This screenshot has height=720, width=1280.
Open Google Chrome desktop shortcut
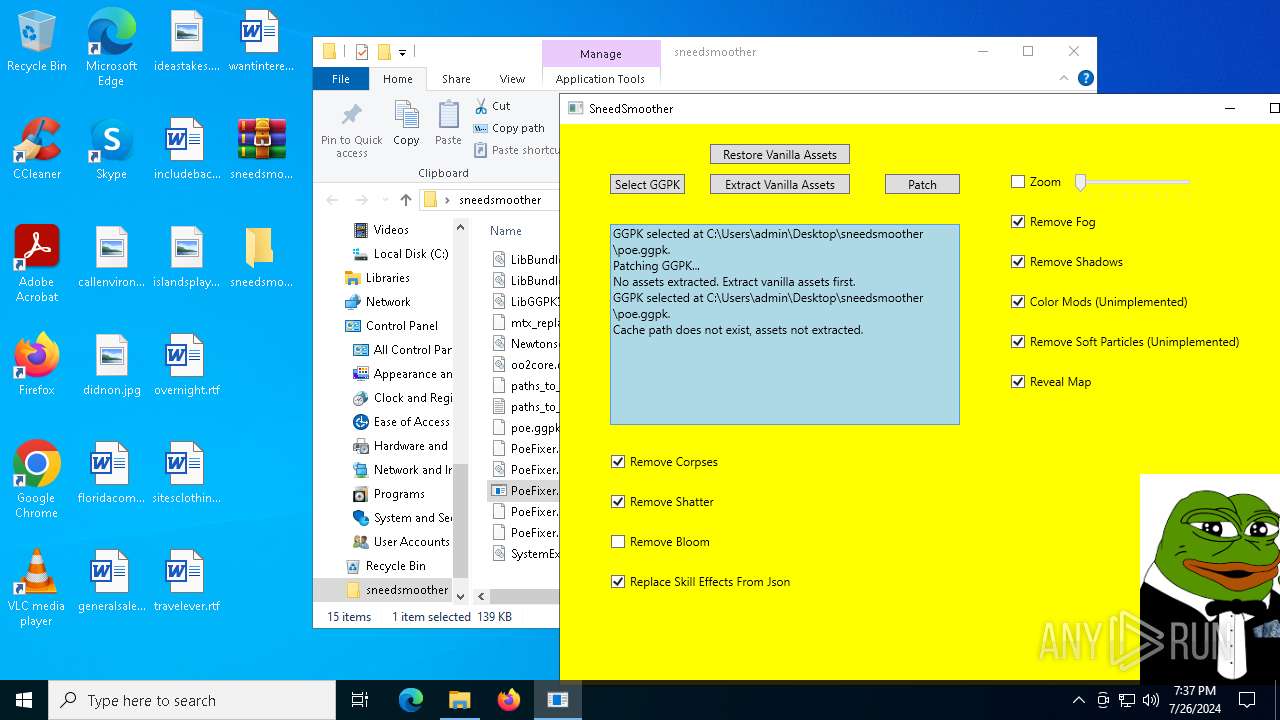pyautogui.click(x=37, y=479)
